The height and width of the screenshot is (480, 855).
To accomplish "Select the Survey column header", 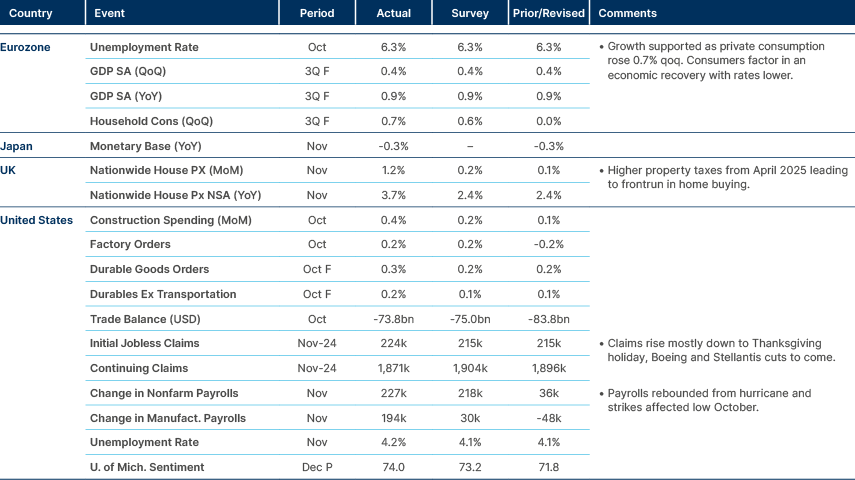I will point(471,14).
